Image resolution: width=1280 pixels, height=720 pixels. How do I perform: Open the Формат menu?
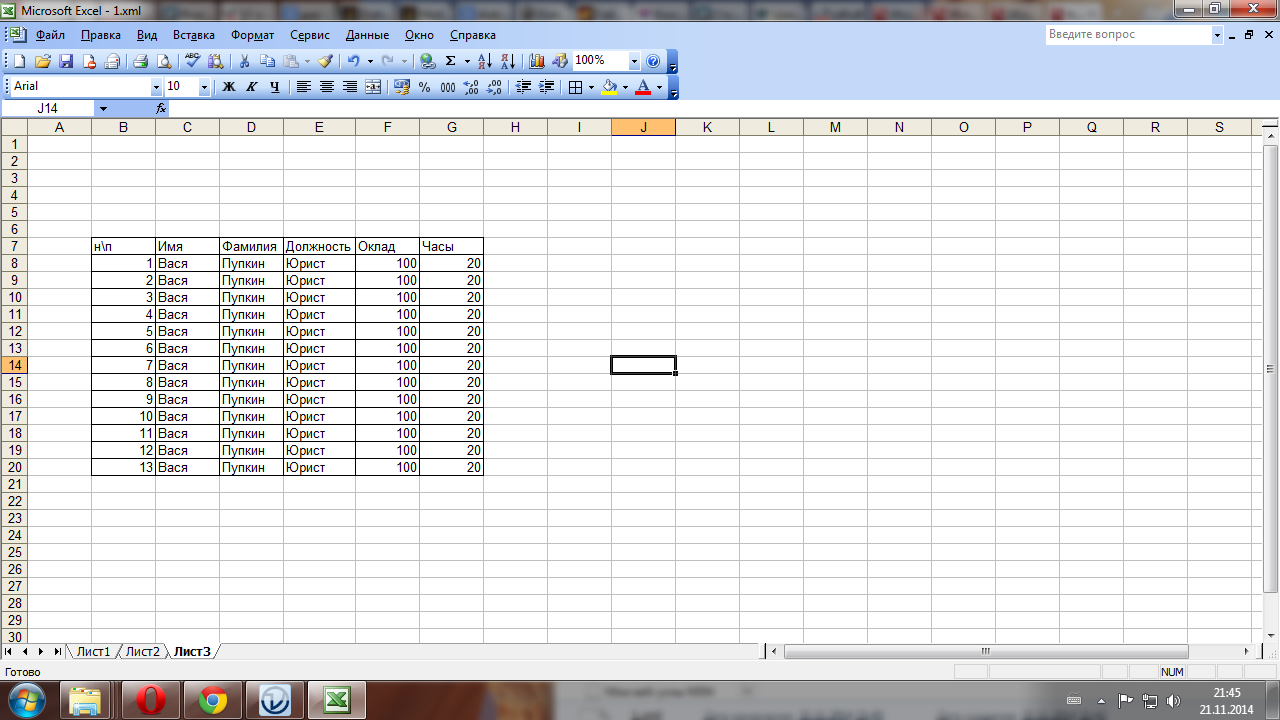tap(252, 35)
